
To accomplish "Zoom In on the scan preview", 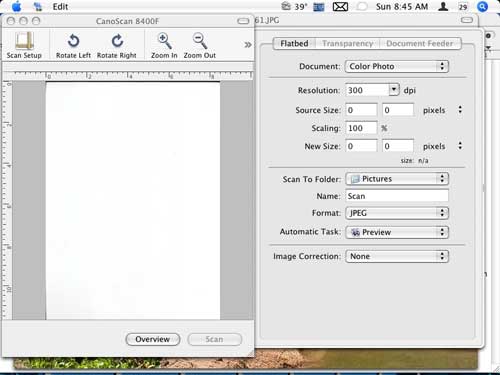I will (x=164, y=46).
